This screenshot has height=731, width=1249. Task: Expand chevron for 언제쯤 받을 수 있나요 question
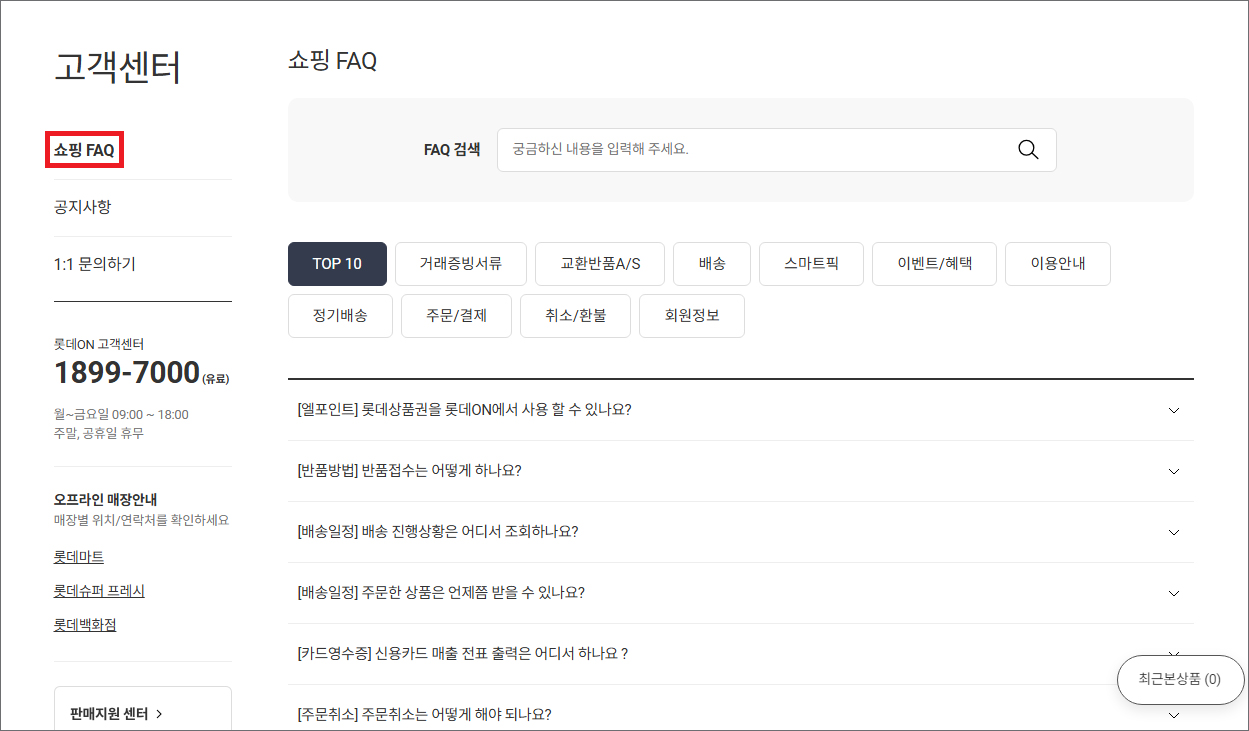click(x=1174, y=593)
